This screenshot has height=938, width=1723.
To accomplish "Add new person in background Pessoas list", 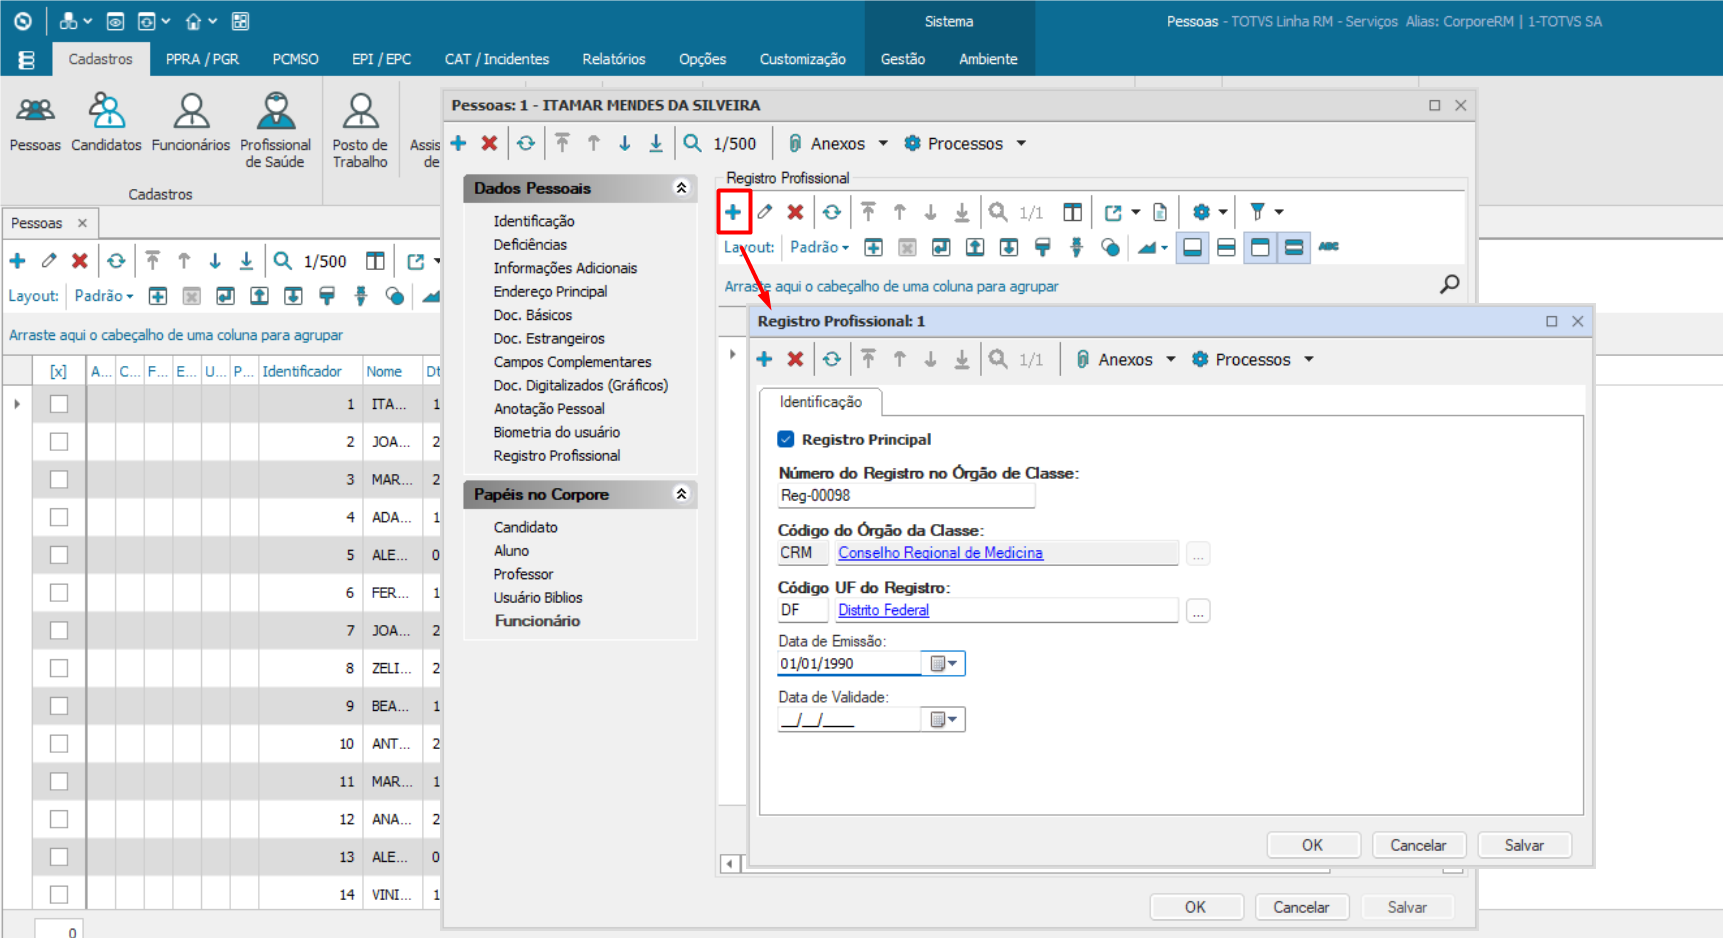I will click(18, 261).
